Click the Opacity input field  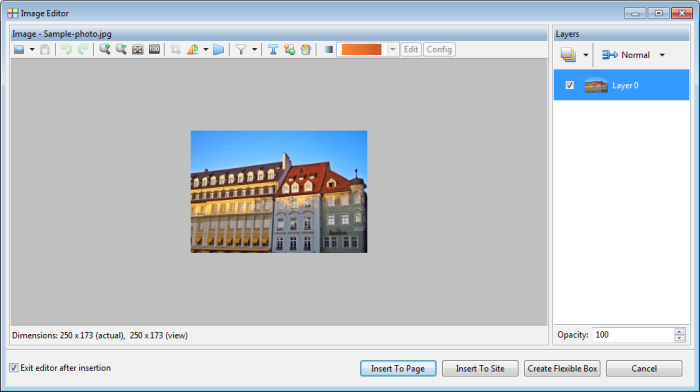(x=633, y=335)
